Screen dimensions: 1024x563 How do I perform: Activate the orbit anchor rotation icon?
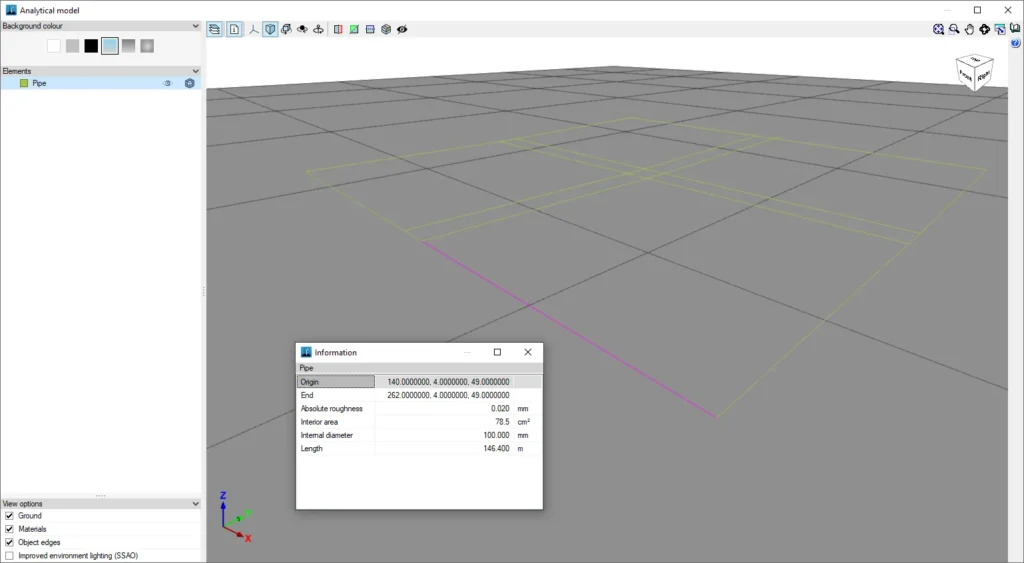point(318,29)
